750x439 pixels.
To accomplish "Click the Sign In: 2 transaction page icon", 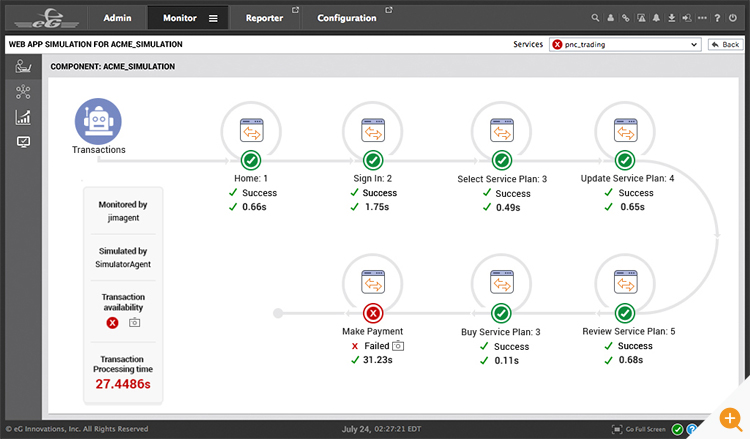I will [x=373, y=130].
